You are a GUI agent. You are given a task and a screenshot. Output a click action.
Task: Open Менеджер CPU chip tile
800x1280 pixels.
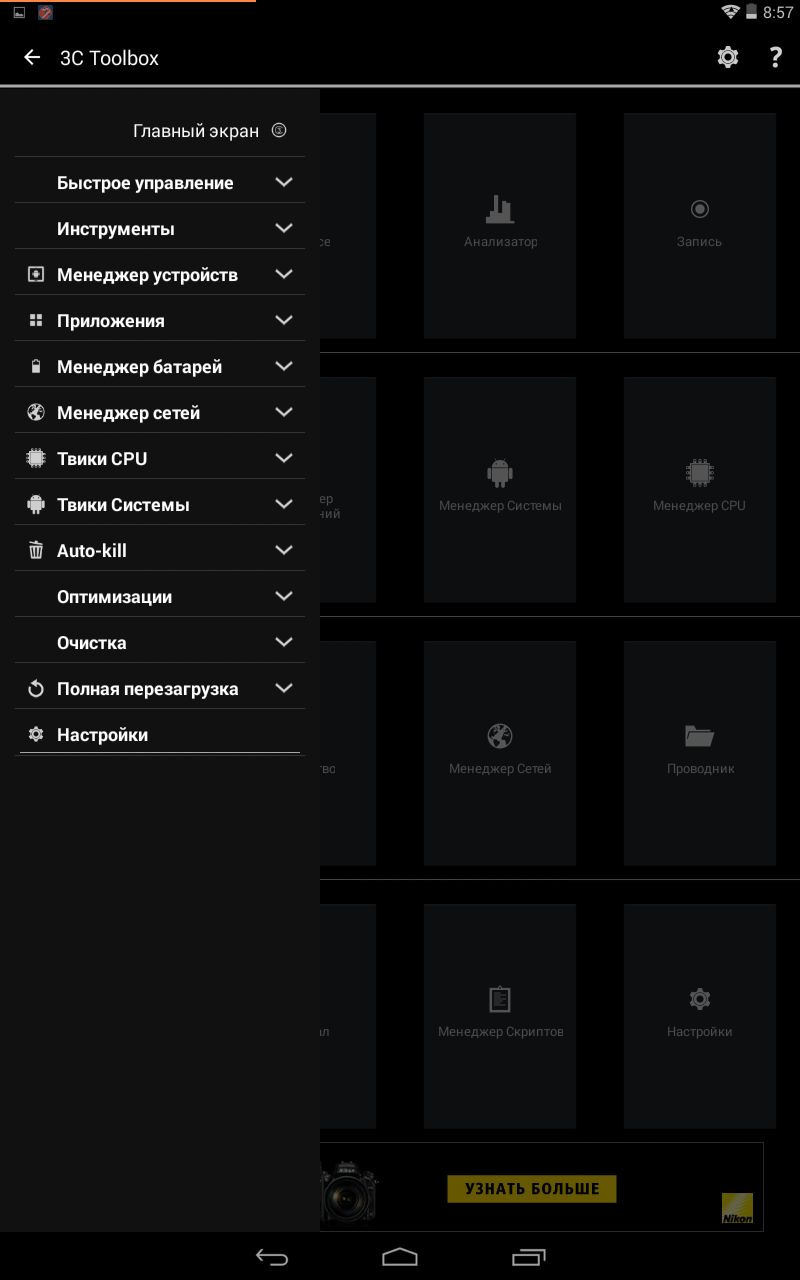700,490
